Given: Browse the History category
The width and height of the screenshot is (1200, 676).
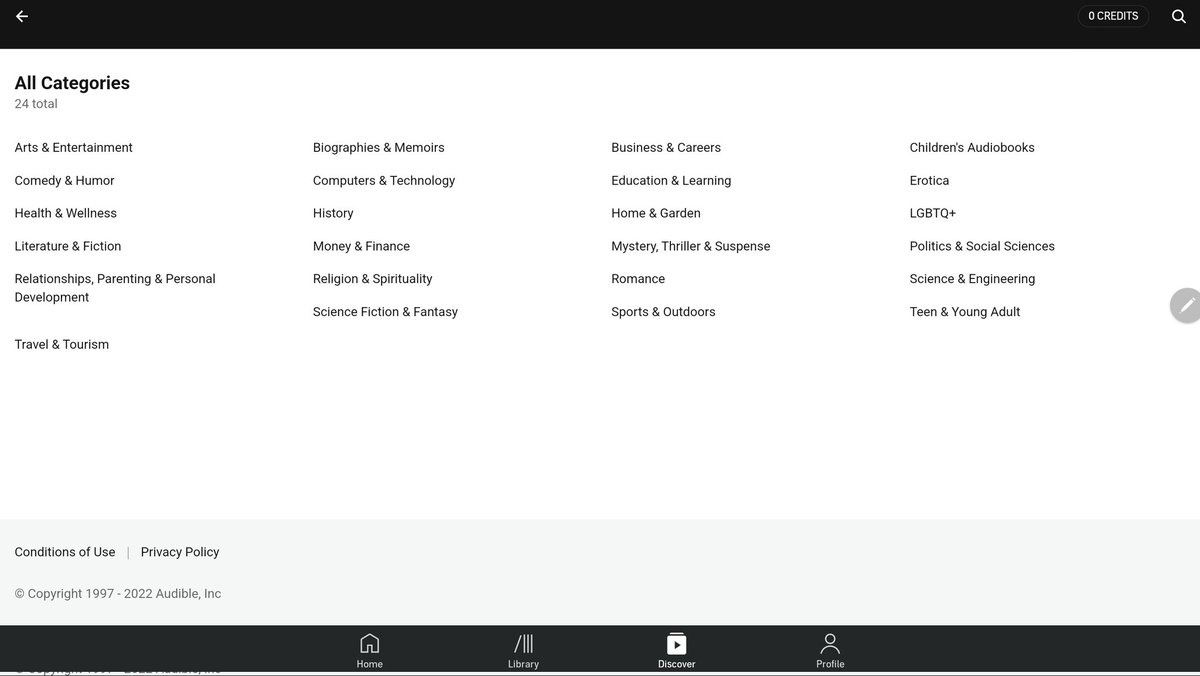Looking at the screenshot, I should 333,214.
